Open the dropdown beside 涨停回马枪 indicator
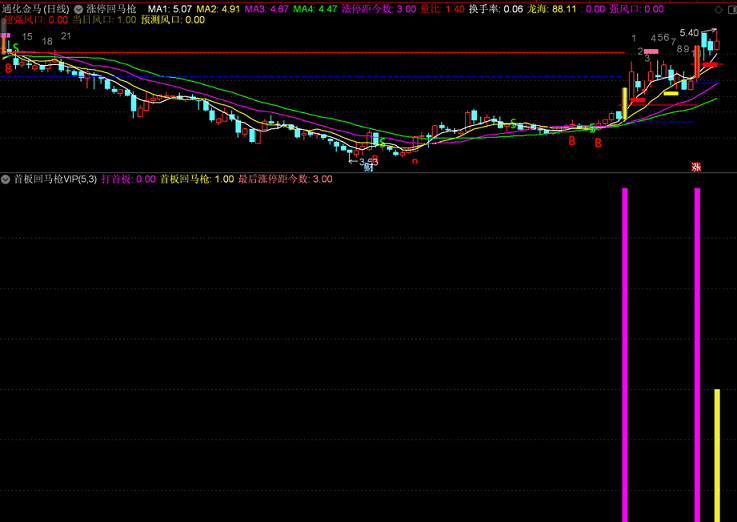 coord(78,9)
